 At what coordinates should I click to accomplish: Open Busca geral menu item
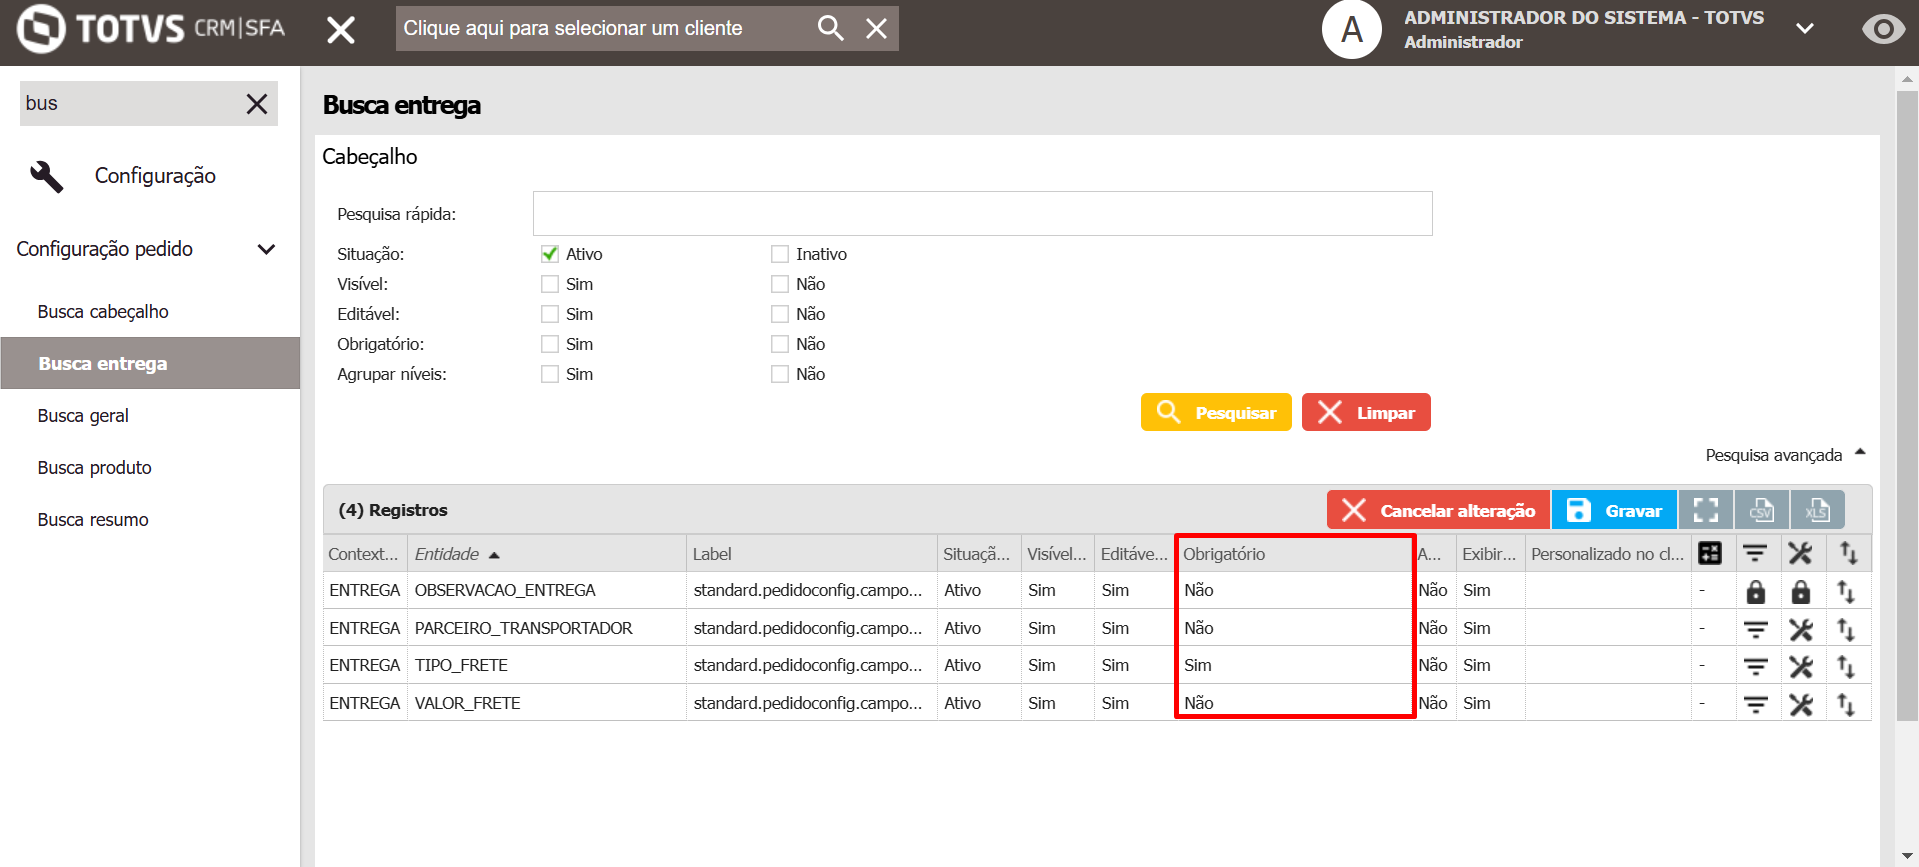pyautogui.click(x=83, y=416)
